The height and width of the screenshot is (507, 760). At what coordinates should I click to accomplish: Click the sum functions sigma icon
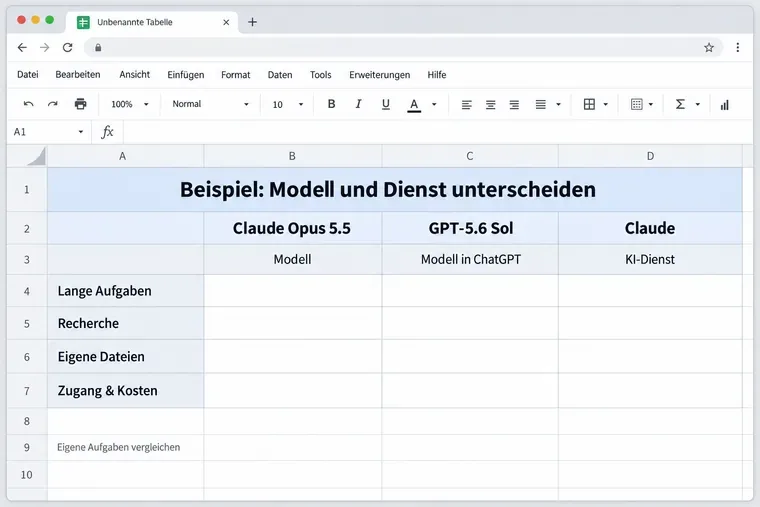point(681,104)
